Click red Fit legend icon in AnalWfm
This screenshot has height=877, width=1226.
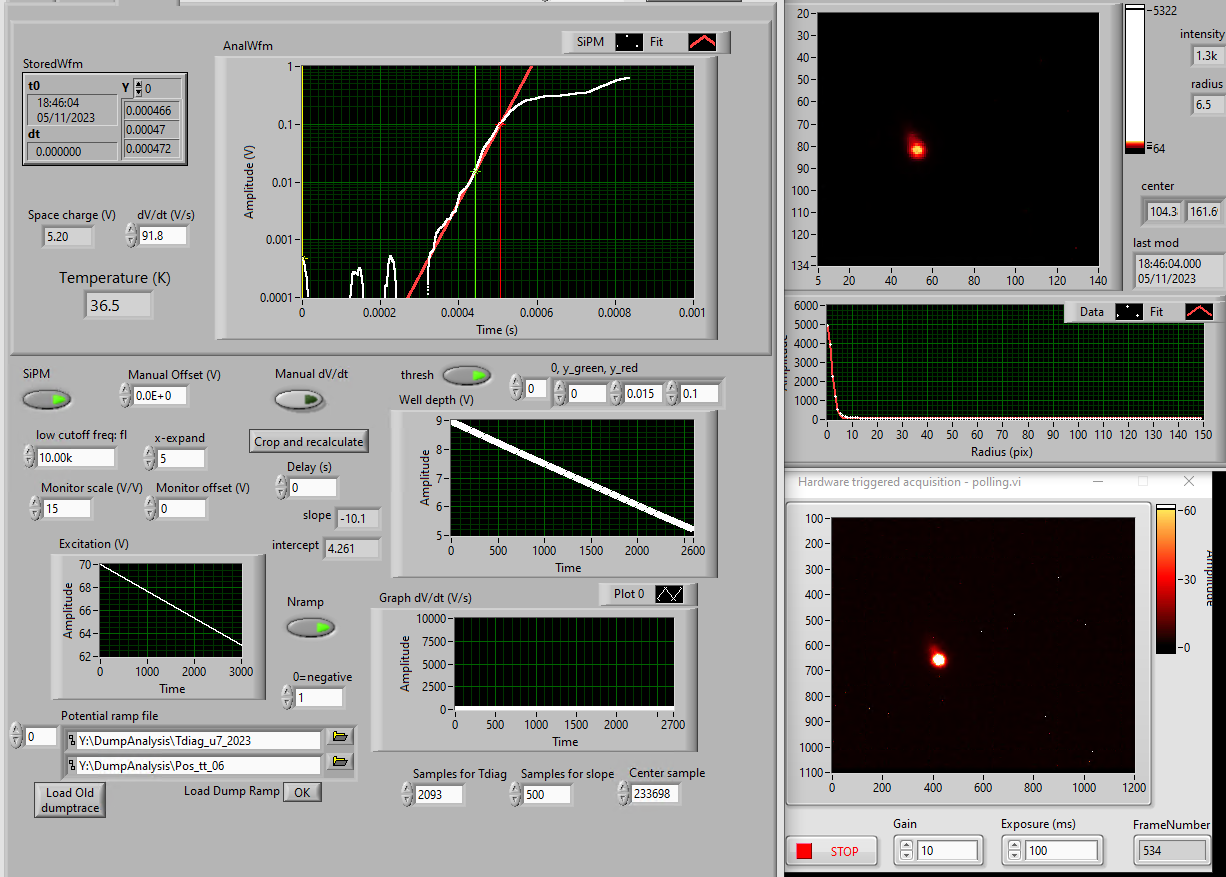point(702,42)
